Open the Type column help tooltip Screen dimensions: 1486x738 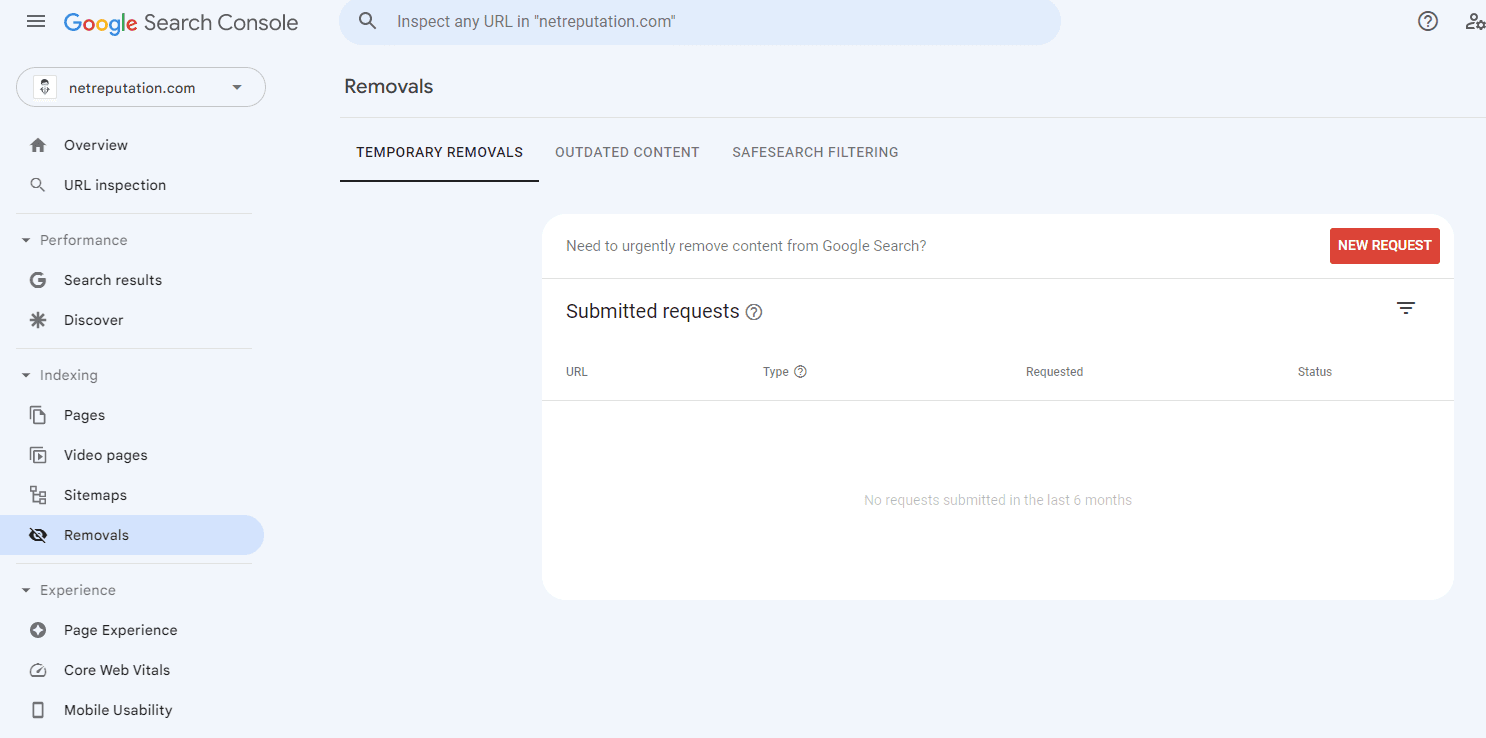tap(798, 371)
